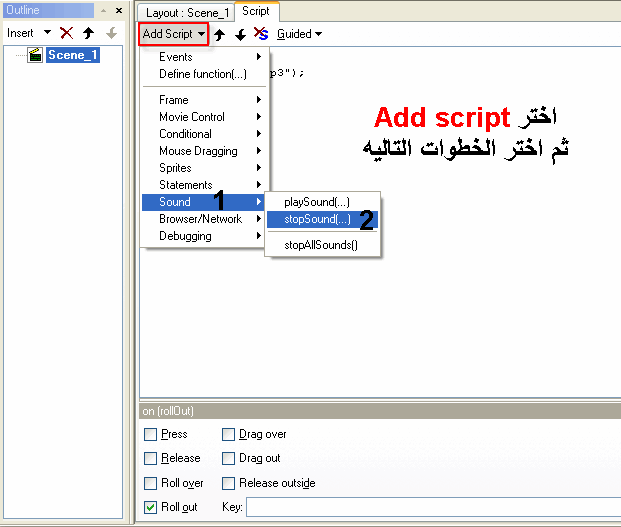Select playSound(...) in the submenu

tap(317, 202)
